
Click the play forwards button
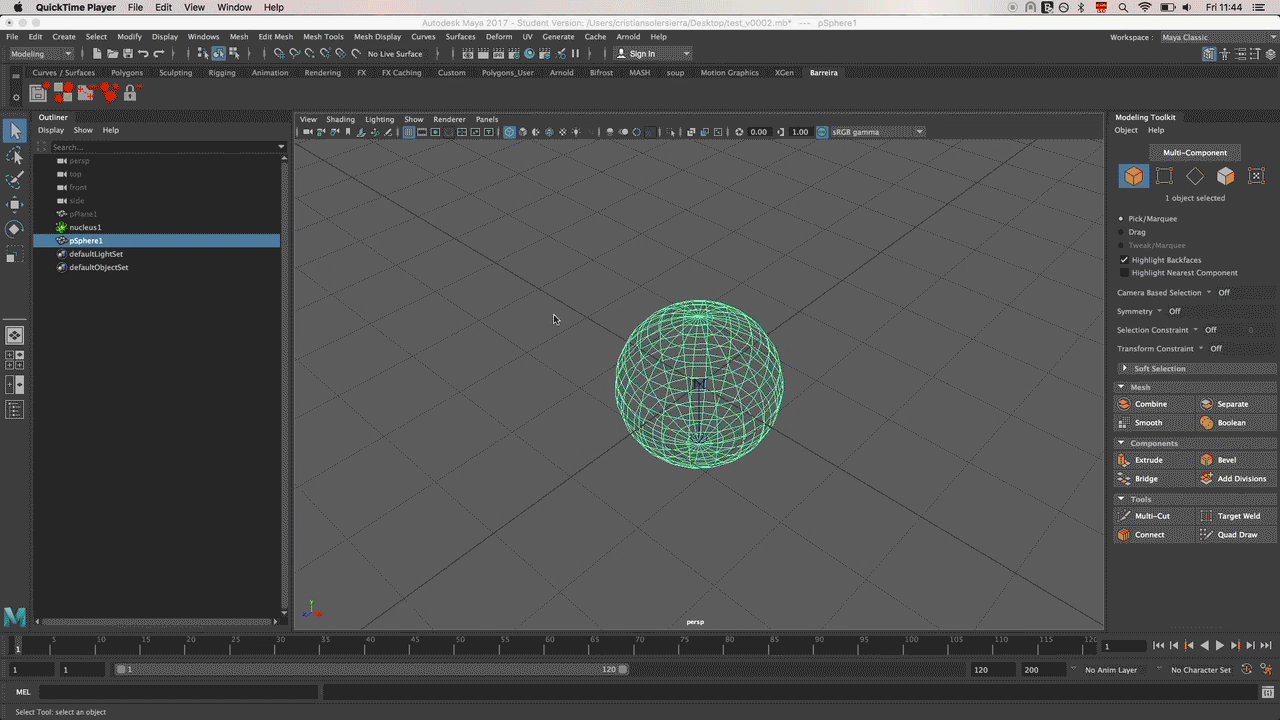(x=1220, y=646)
